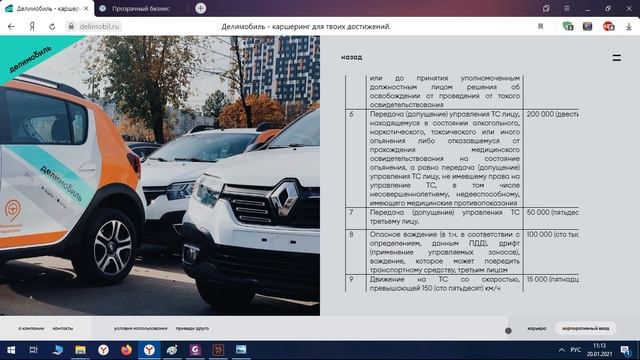Screen dimensions: 640x360
Task: Bookmark the page with the bookmark icon
Action: tap(540, 27)
